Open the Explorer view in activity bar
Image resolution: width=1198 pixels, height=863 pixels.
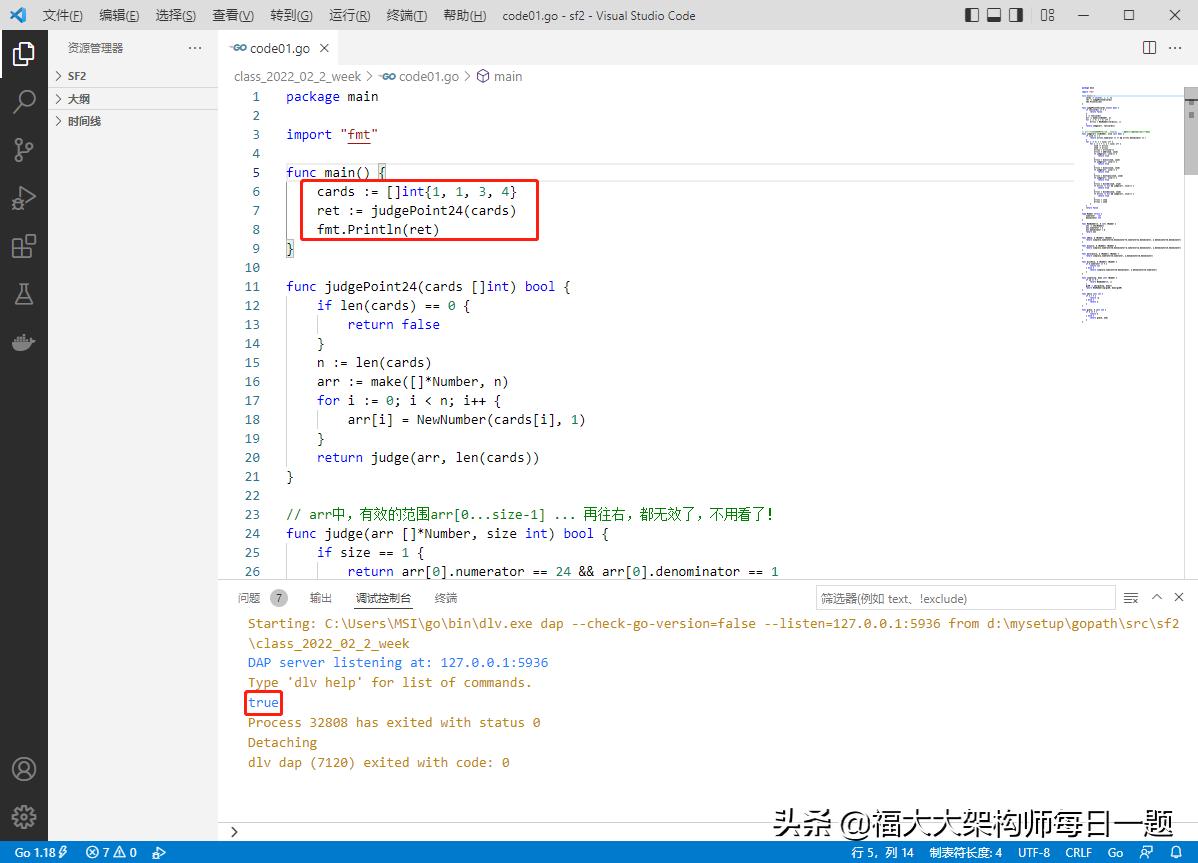[24, 53]
